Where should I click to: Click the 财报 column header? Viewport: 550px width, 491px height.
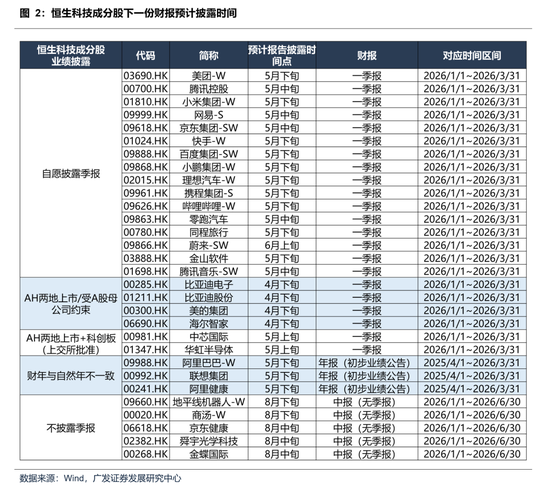pyautogui.click(x=367, y=55)
